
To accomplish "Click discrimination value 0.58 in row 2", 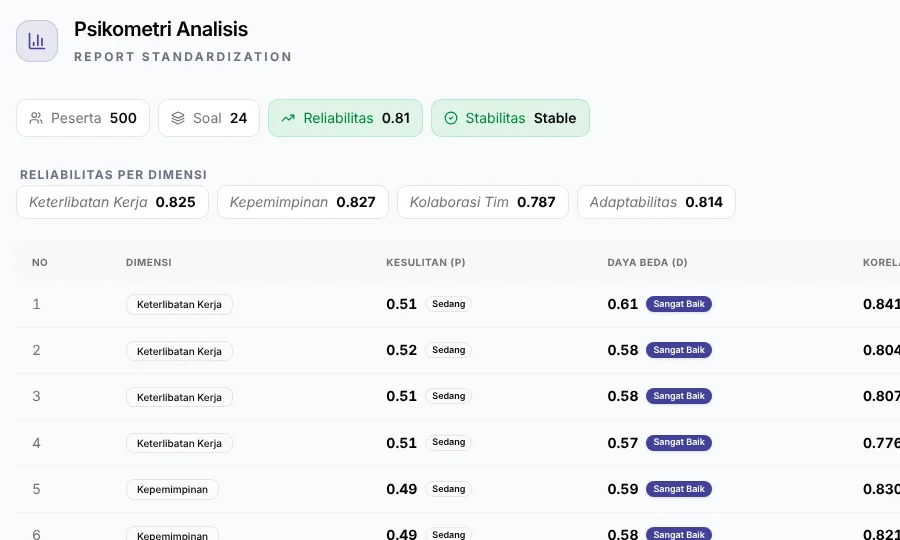I will click(623, 350).
